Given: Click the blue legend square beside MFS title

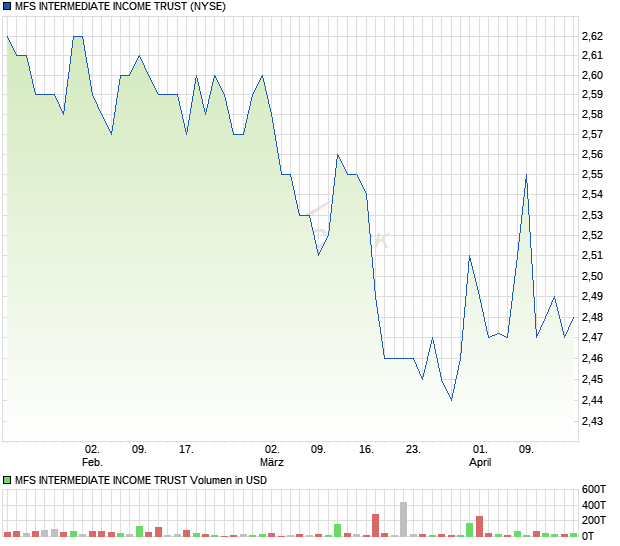Looking at the screenshot, I should (x=7, y=6).
